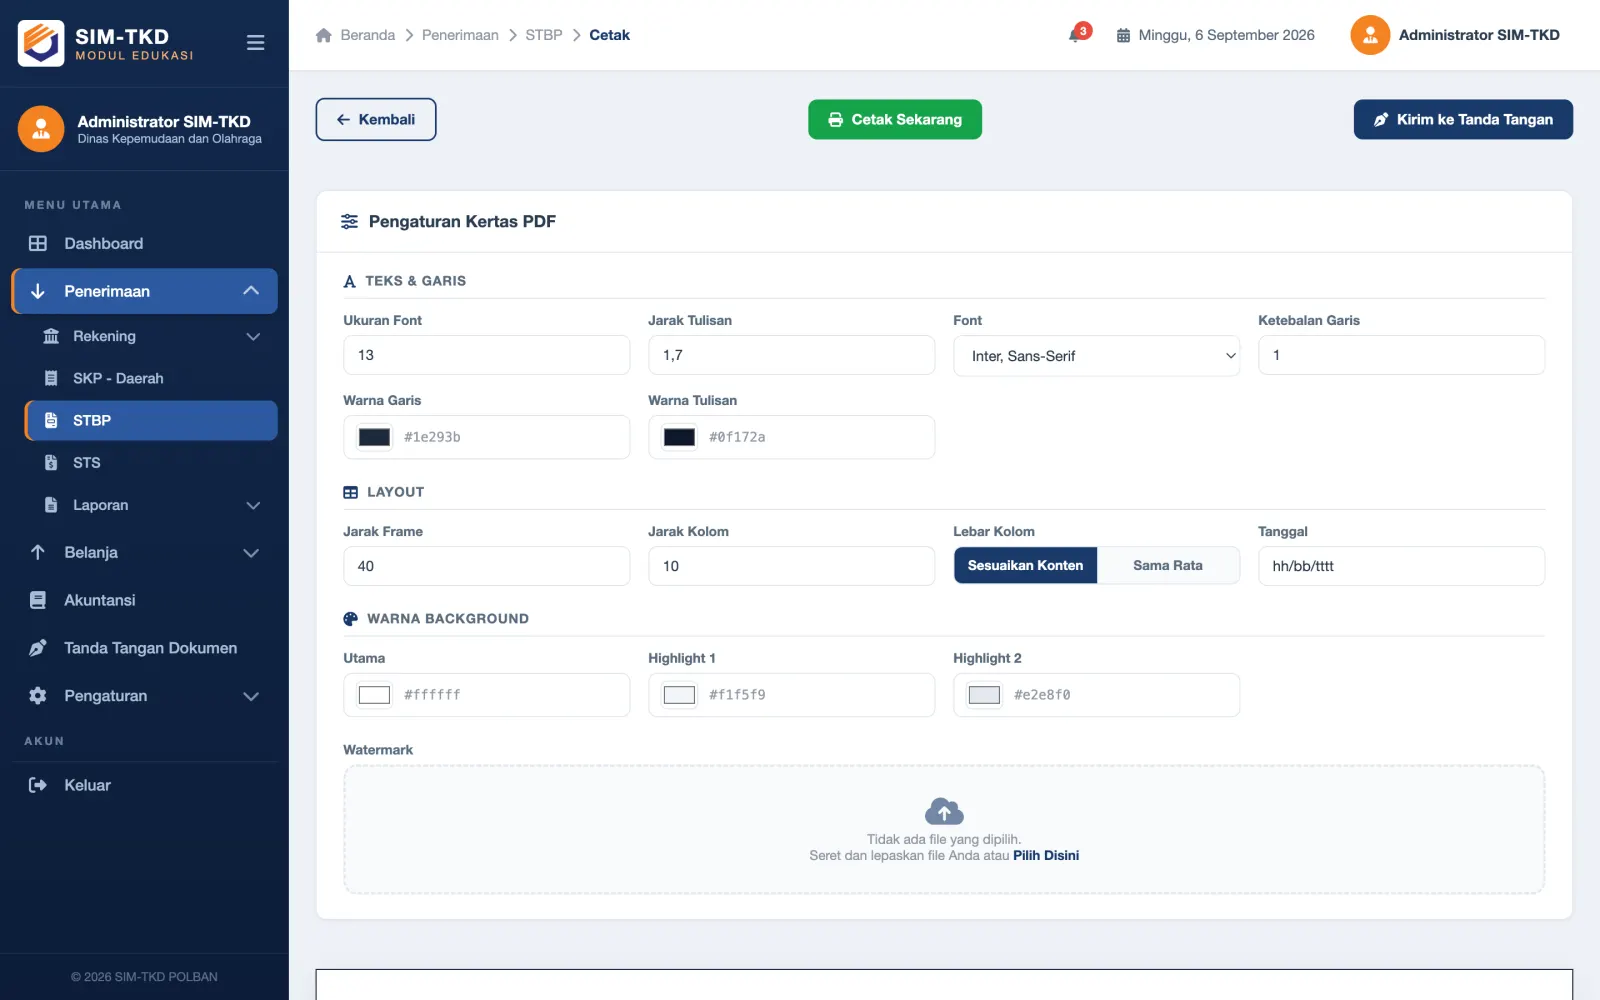The height and width of the screenshot is (1000, 1600).
Task: Click the Jarak Frame input field
Action: pos(486,566)
